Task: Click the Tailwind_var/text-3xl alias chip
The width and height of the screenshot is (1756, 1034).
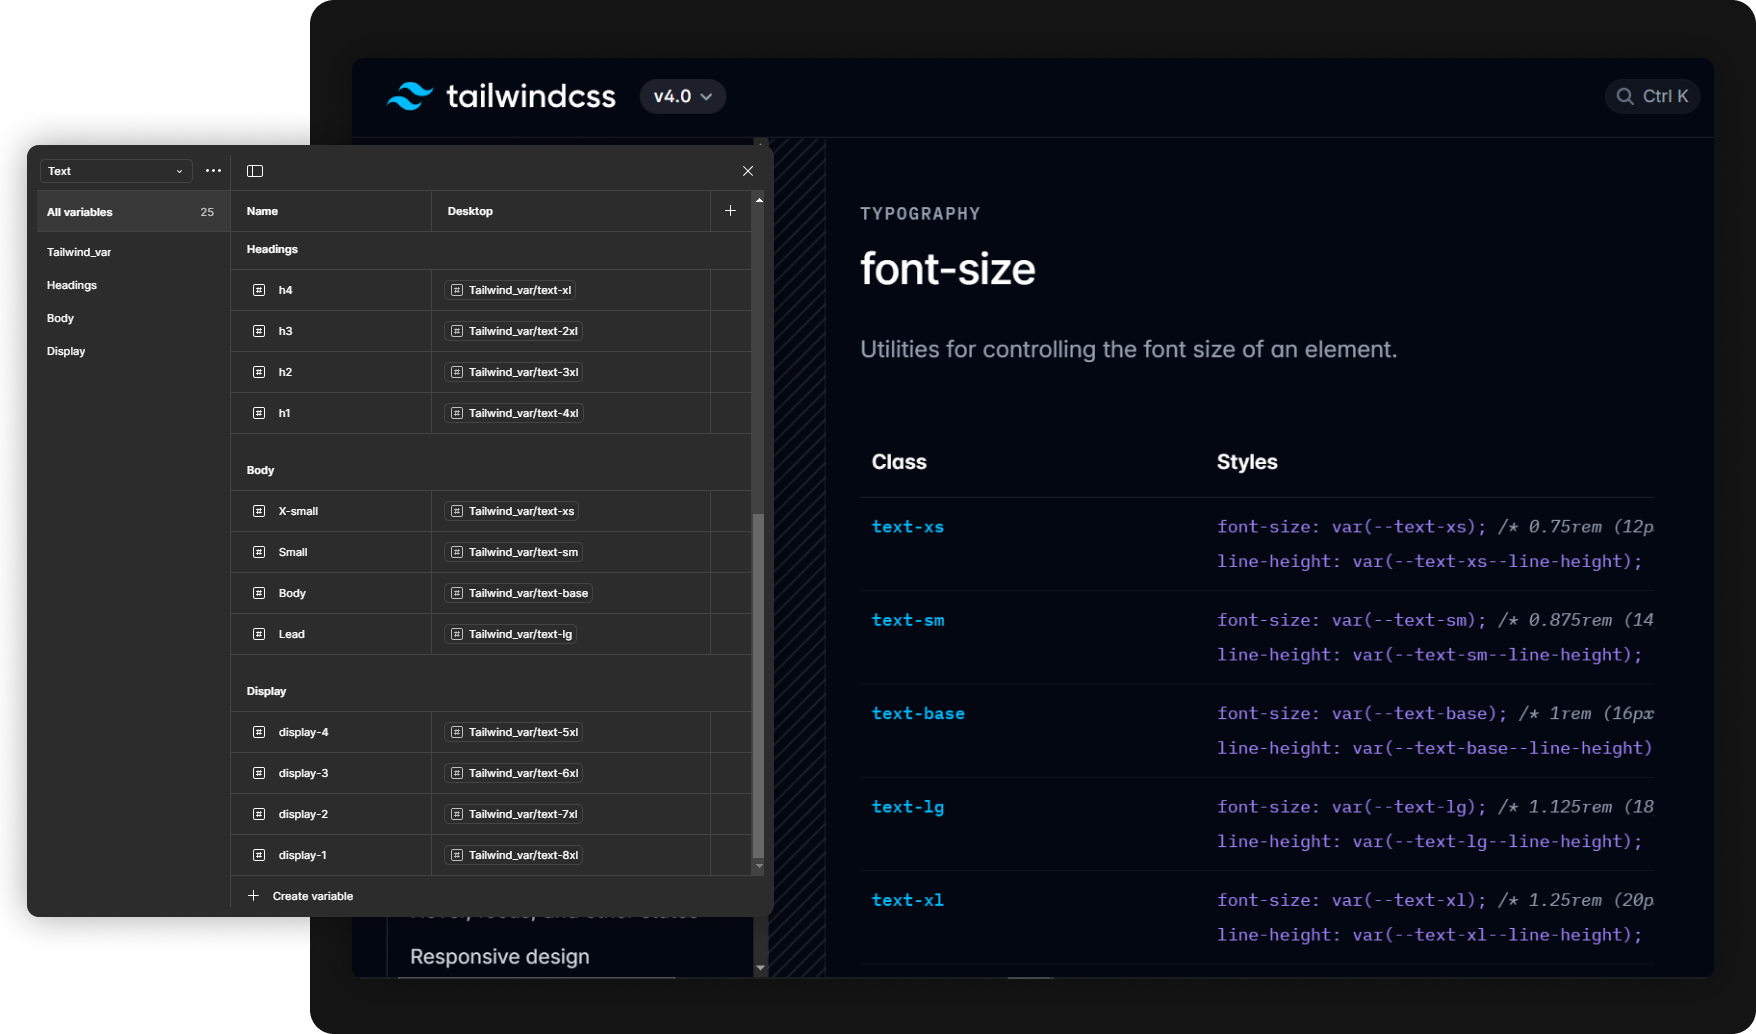Action: (x=514, y=372)
